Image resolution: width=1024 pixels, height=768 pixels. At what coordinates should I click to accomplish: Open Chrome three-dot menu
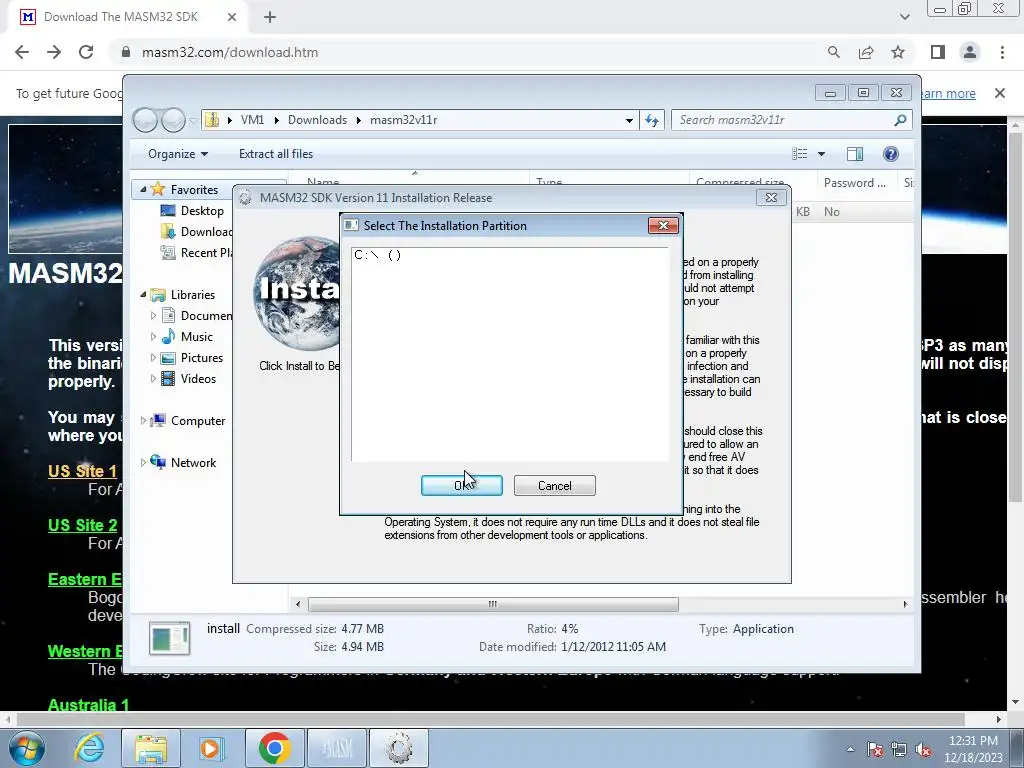pyautogui.click(x=1002, y=52)
